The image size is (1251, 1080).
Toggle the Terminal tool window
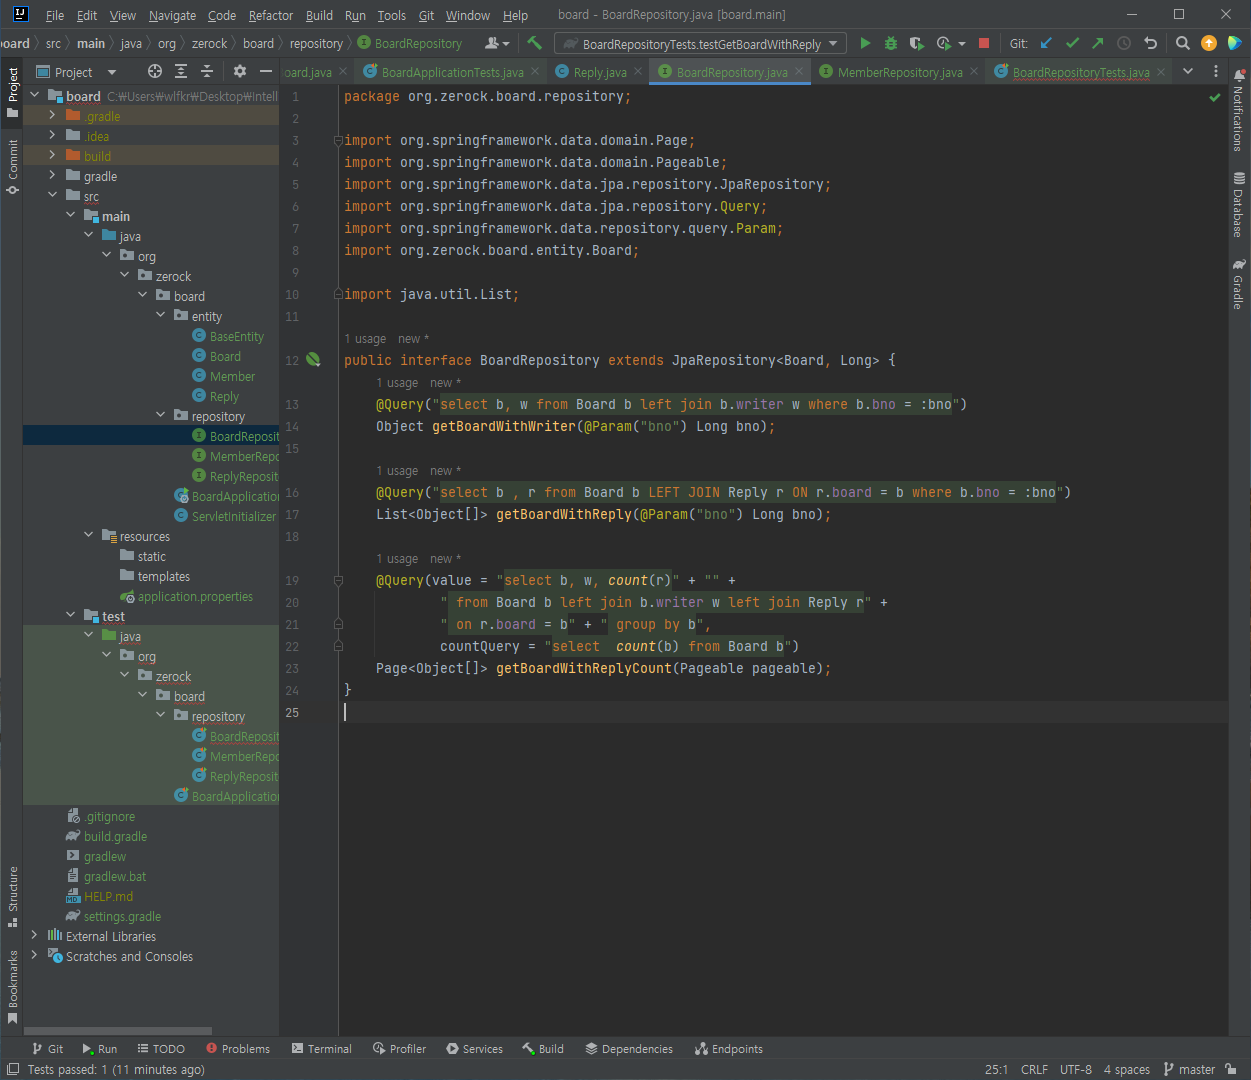pyautogui.click(x=322, y=1048)
